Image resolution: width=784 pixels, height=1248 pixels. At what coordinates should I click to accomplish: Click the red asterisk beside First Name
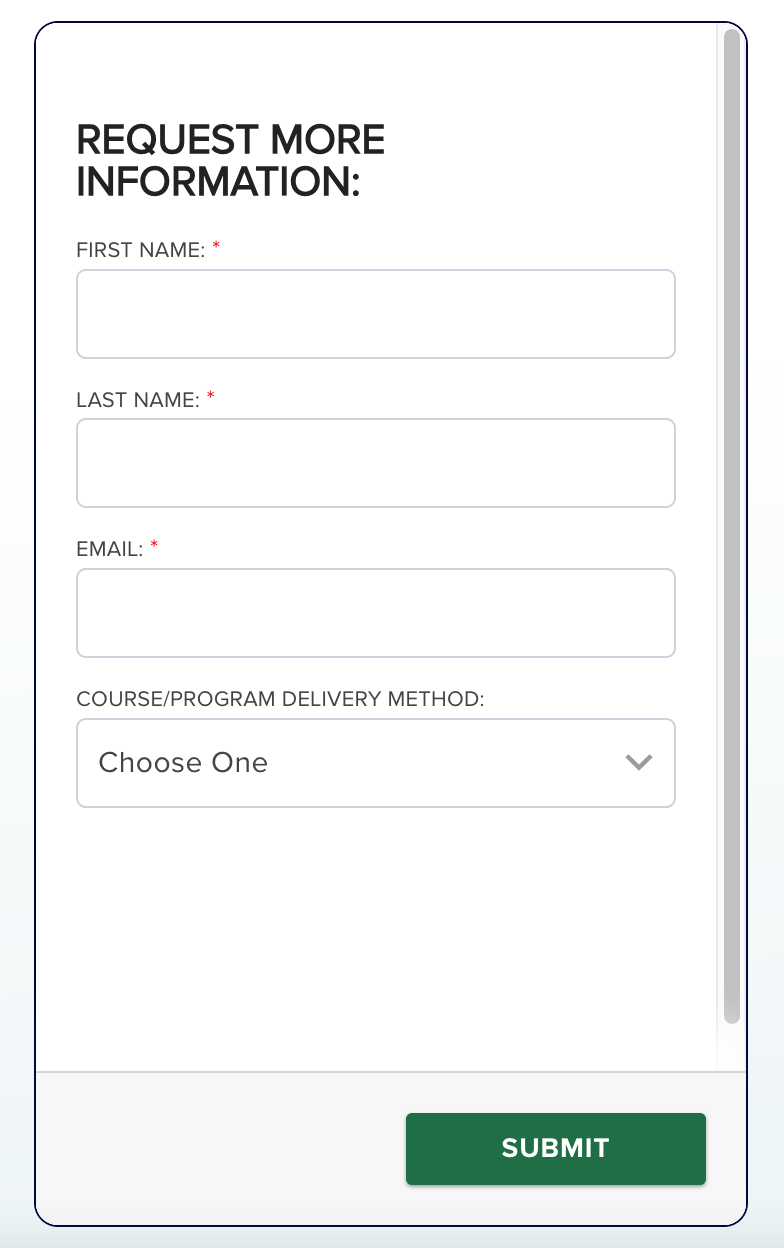pyautogui.click(x=216, y=246)
